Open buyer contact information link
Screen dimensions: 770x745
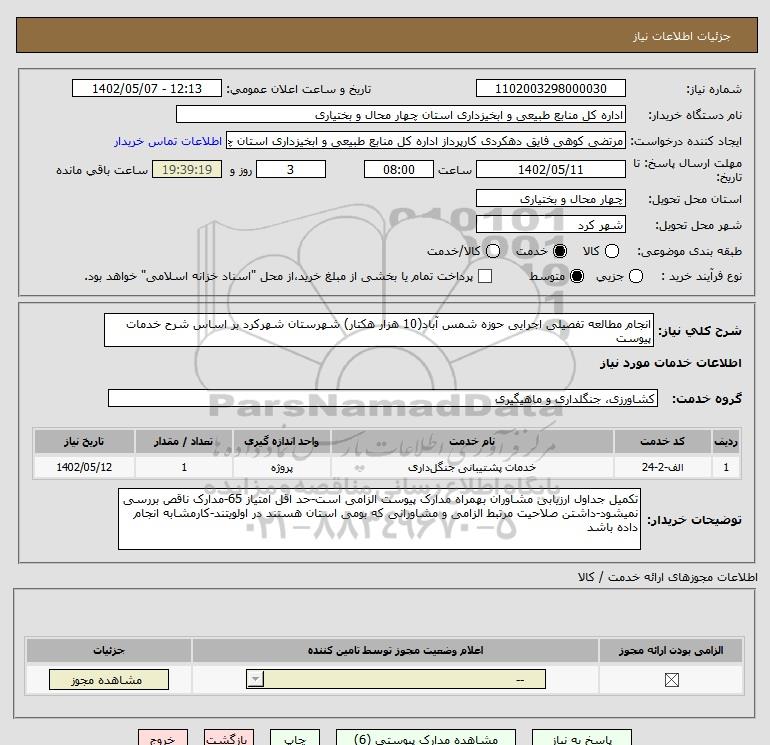168,141
